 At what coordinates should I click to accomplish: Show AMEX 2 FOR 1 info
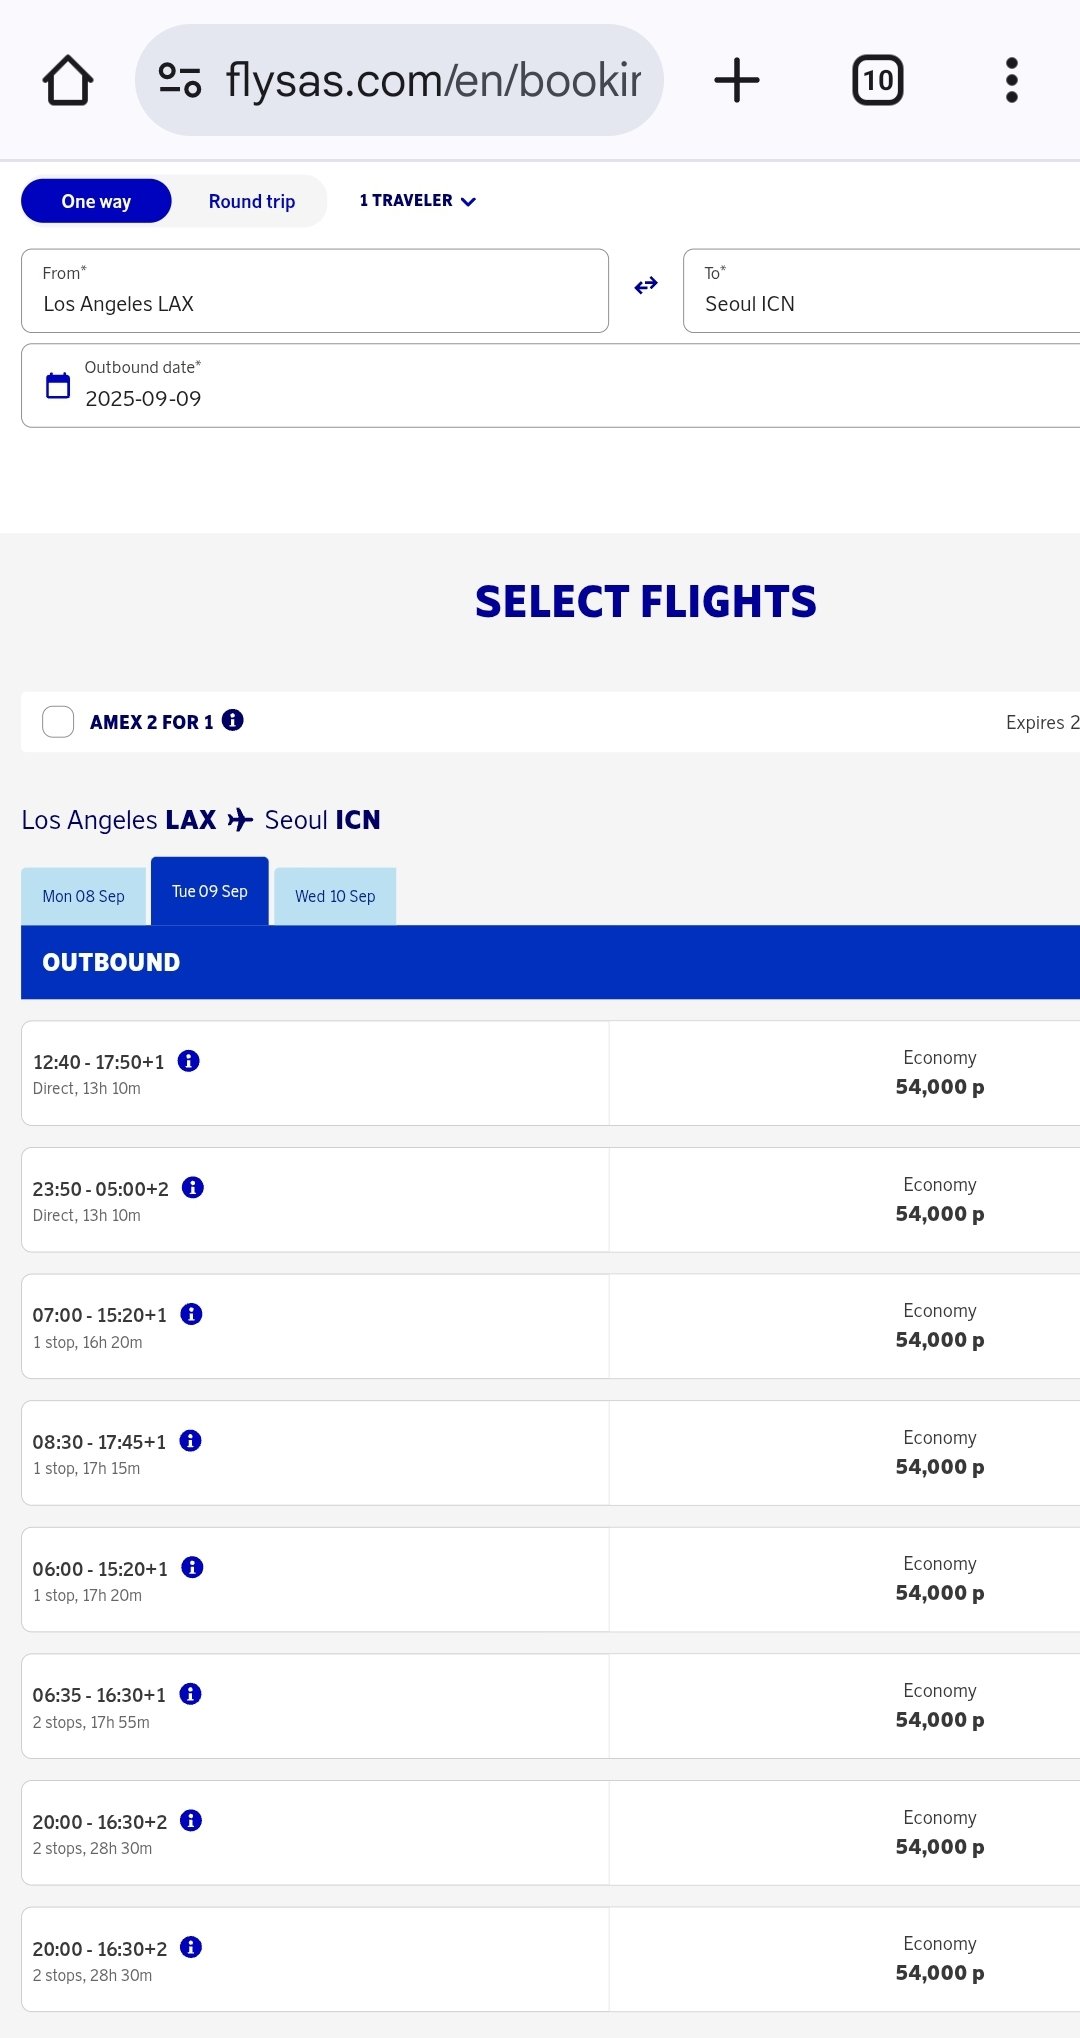click(233, 720)
